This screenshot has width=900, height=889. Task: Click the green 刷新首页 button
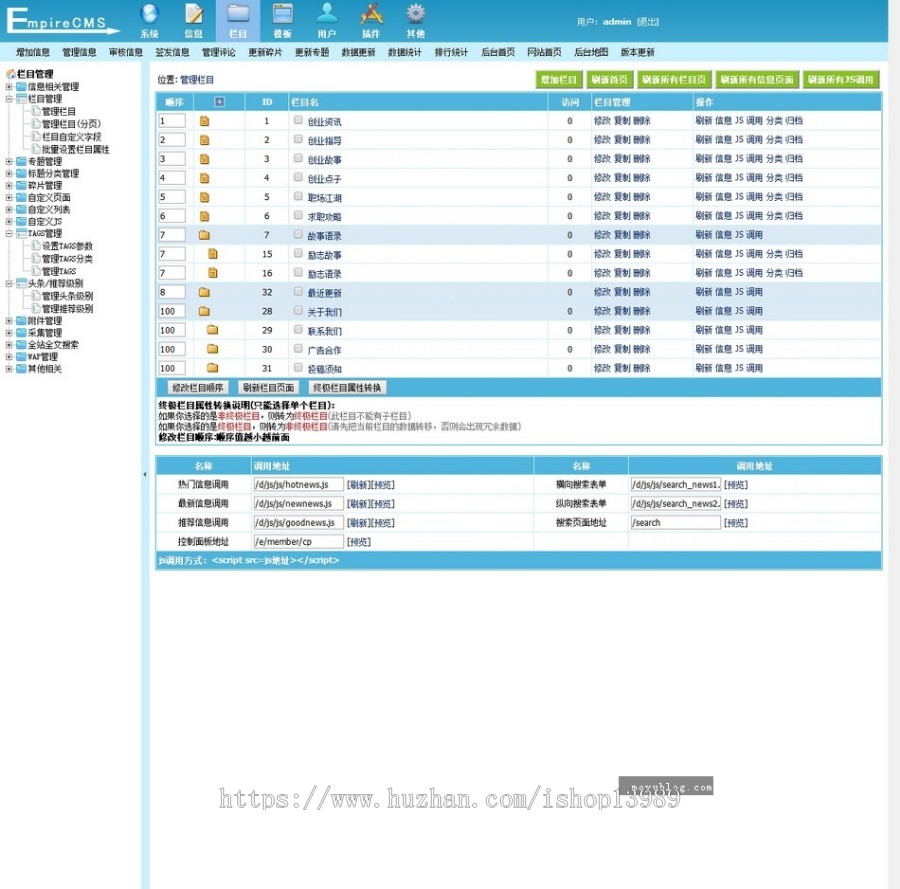(610, 80)
